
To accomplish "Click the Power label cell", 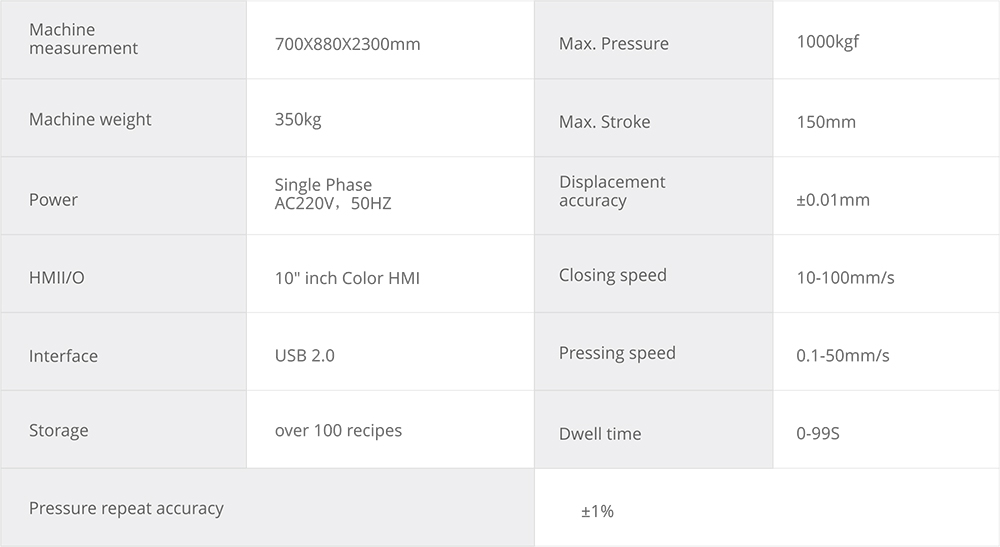I will click(53, 199).
